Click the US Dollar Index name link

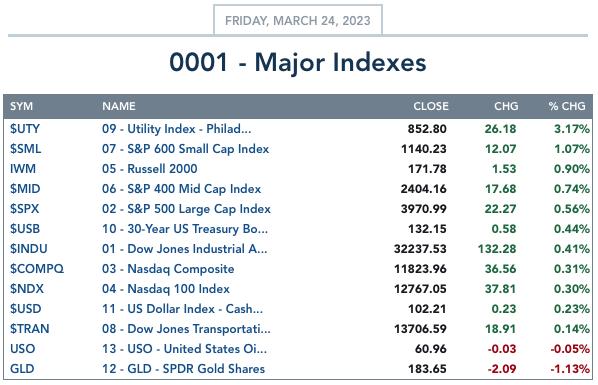pos(182,309)
